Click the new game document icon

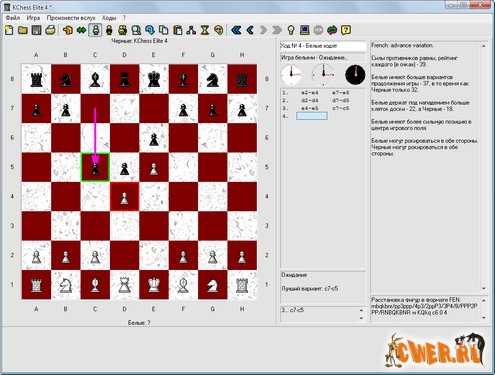tap(9, 30)
